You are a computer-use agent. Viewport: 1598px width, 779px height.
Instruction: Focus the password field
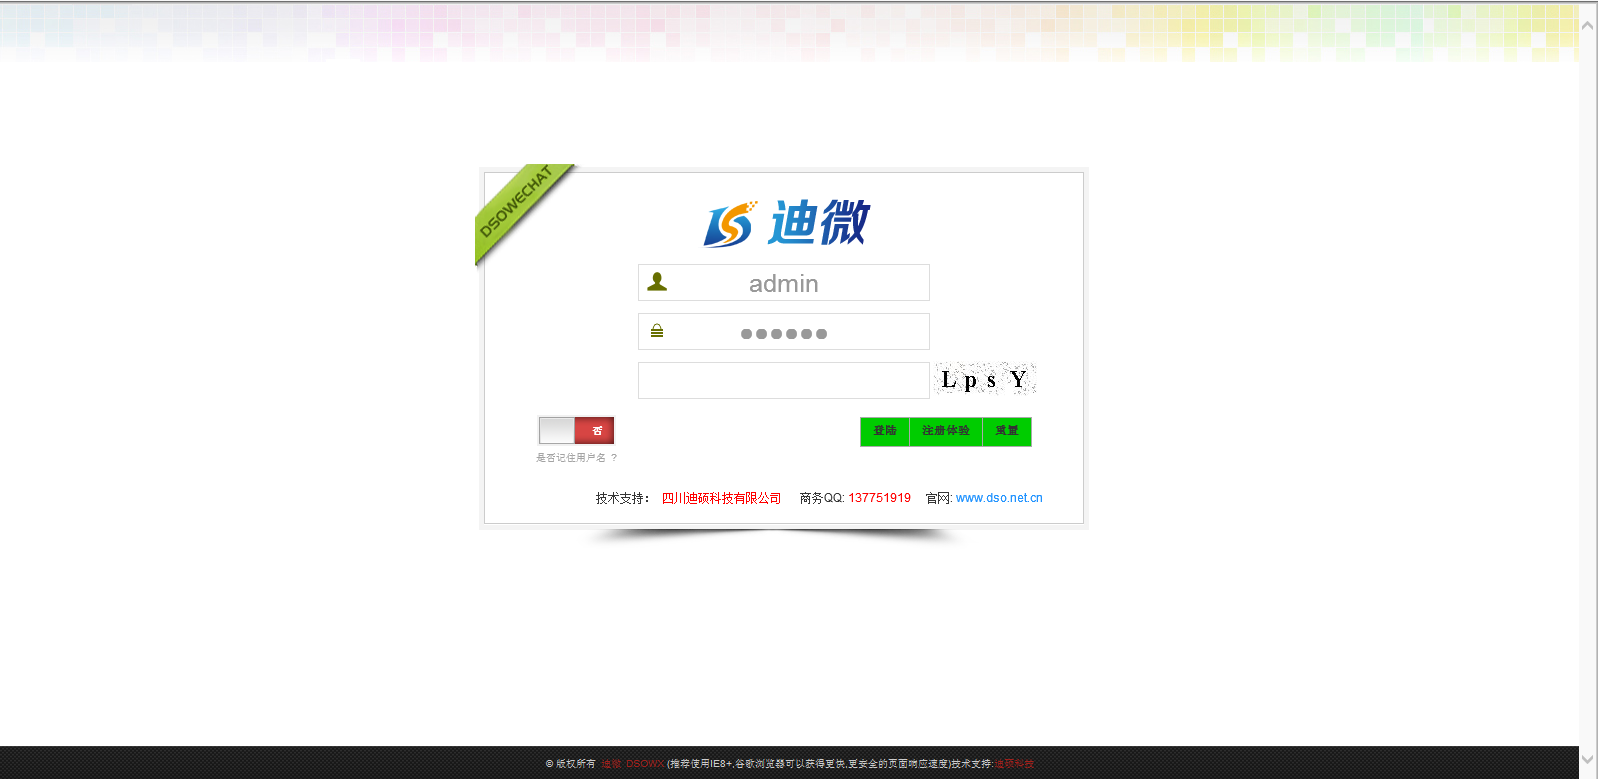point(784,332)
